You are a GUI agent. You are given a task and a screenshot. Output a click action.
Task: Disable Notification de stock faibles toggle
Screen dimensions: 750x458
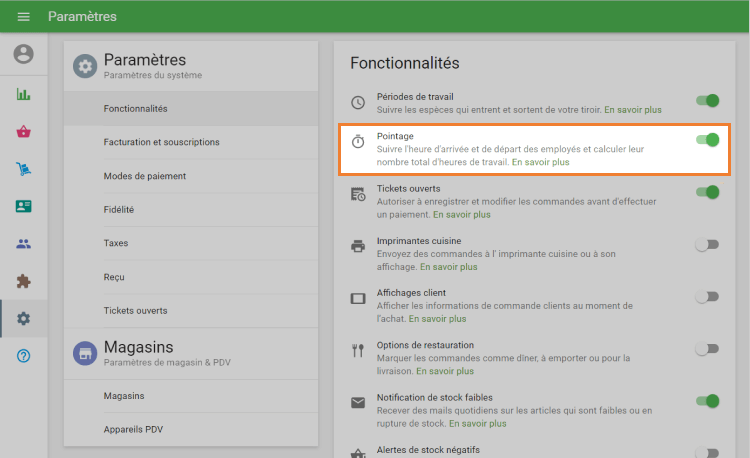click(x=707, y=401)
